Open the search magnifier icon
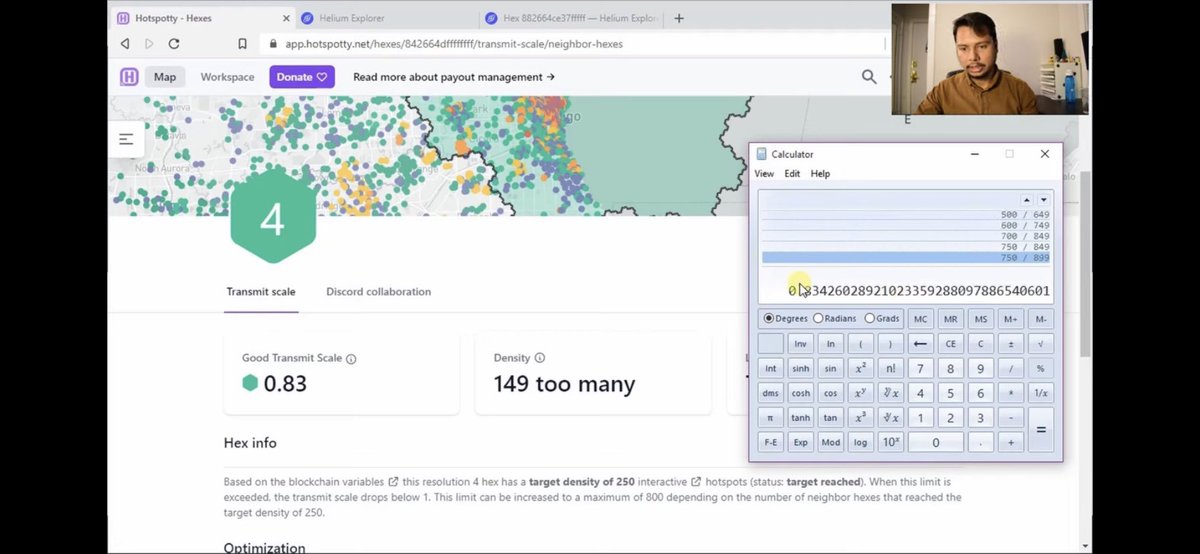This screenshot has width=1200, height=554. pyautogui.click(x=869, y=77)
